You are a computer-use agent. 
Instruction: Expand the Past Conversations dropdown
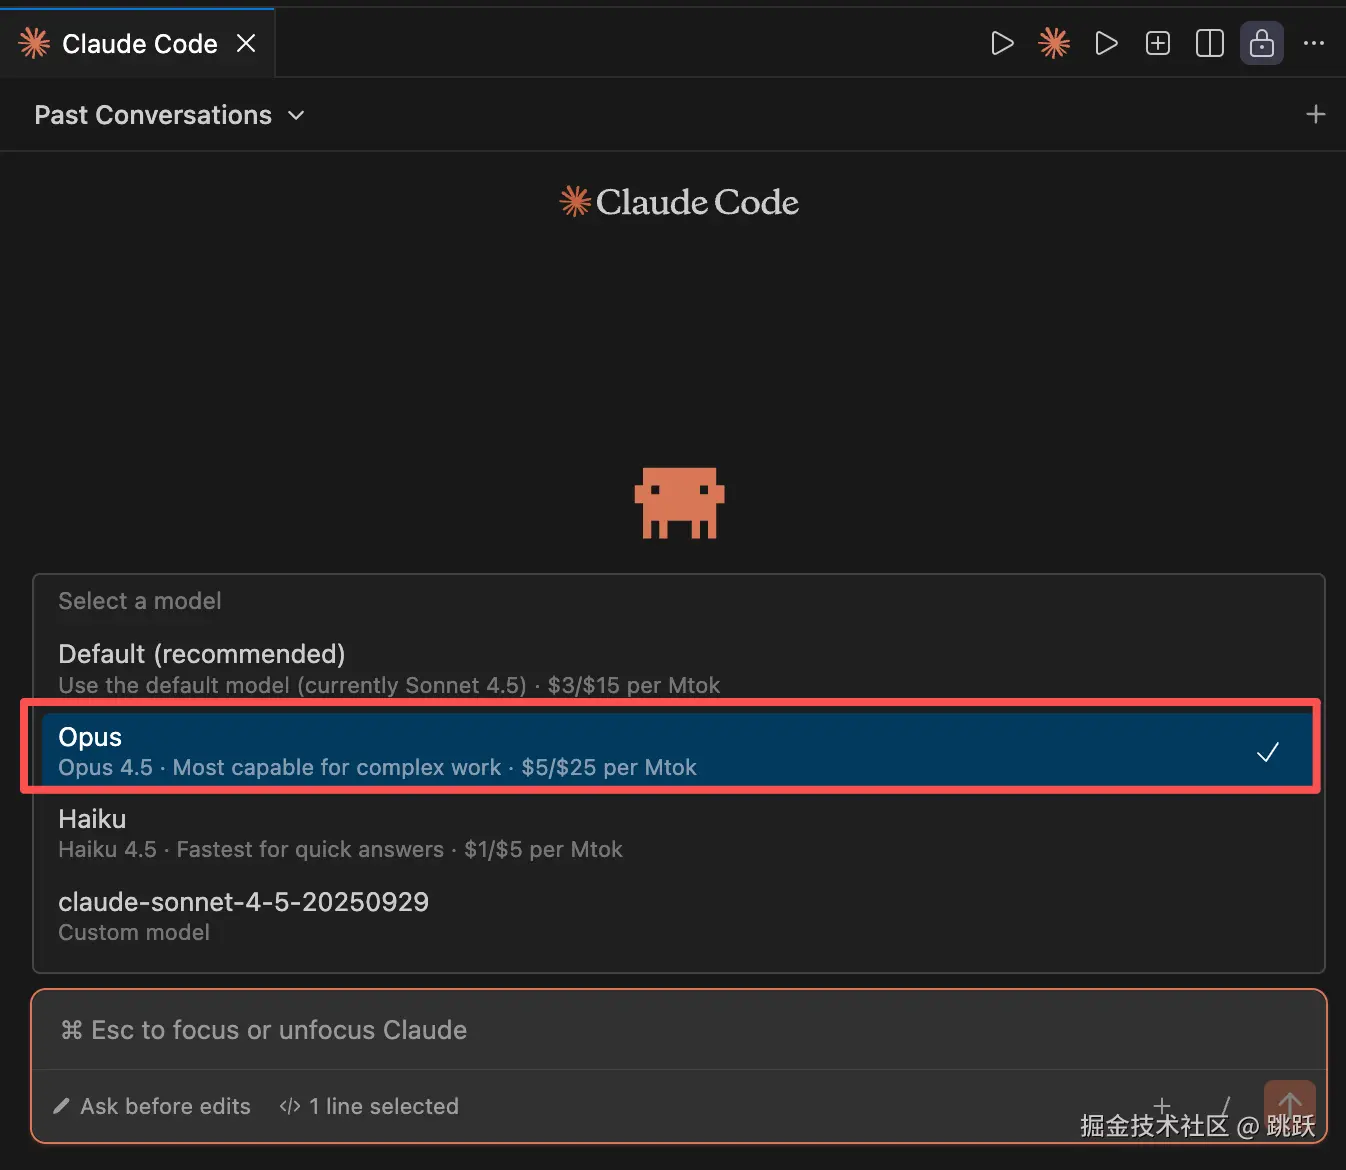169,115
